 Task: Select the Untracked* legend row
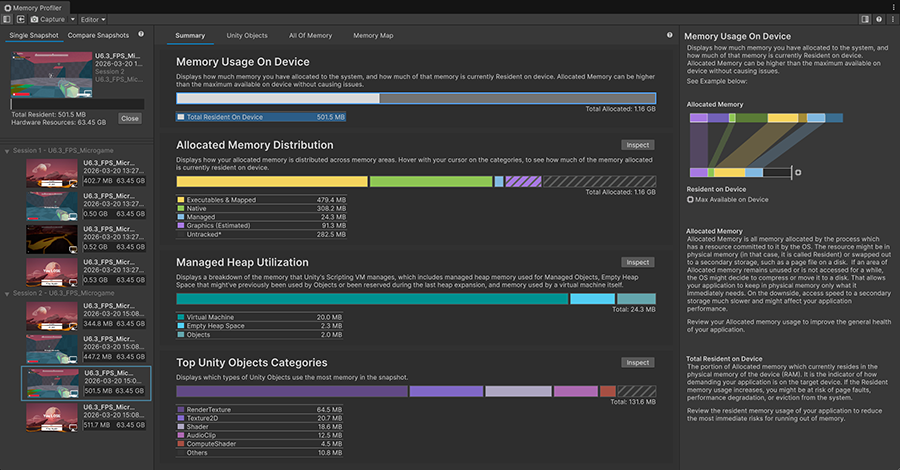[261, 234]
